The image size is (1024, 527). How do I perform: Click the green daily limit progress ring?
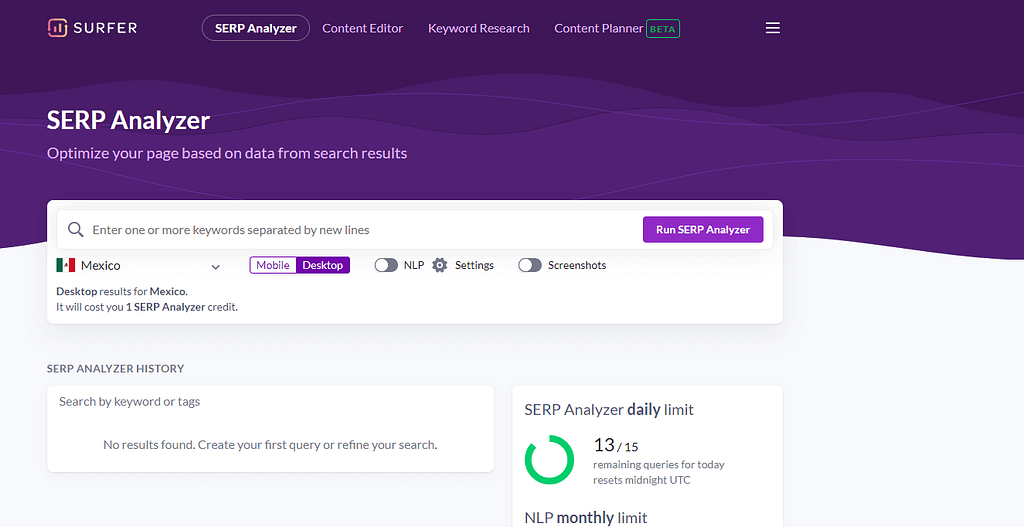(549, 460)
